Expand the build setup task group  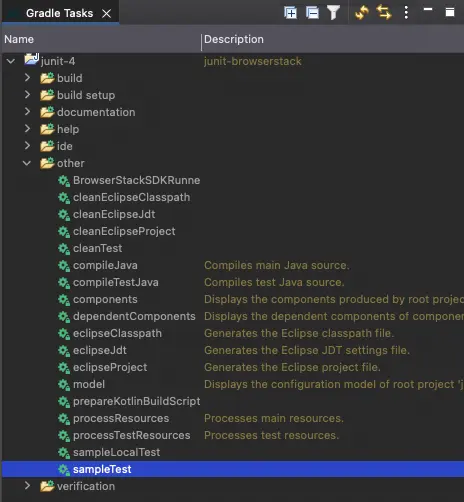click(x=27, y=95)
